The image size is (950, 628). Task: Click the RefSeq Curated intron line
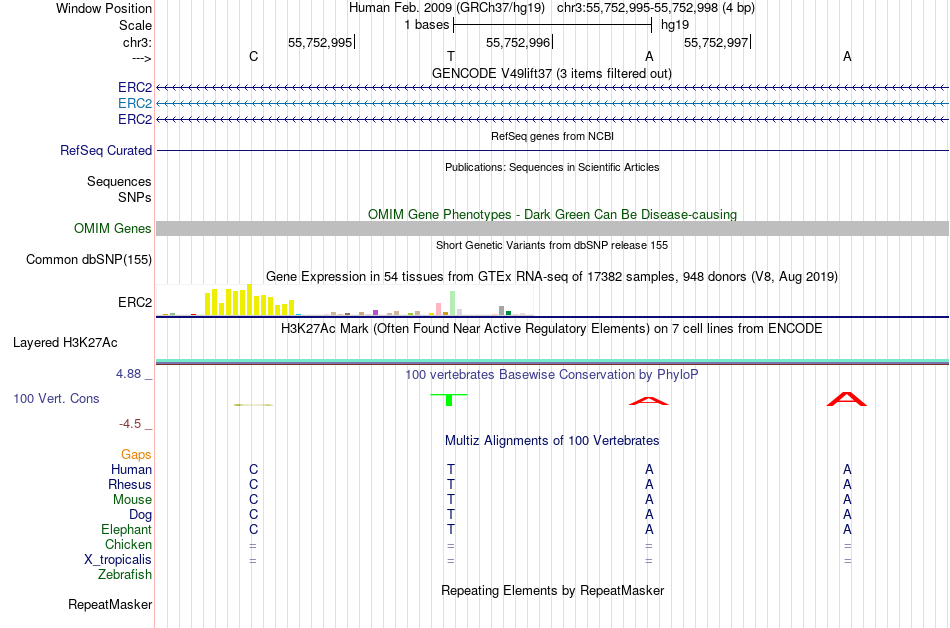552,150
